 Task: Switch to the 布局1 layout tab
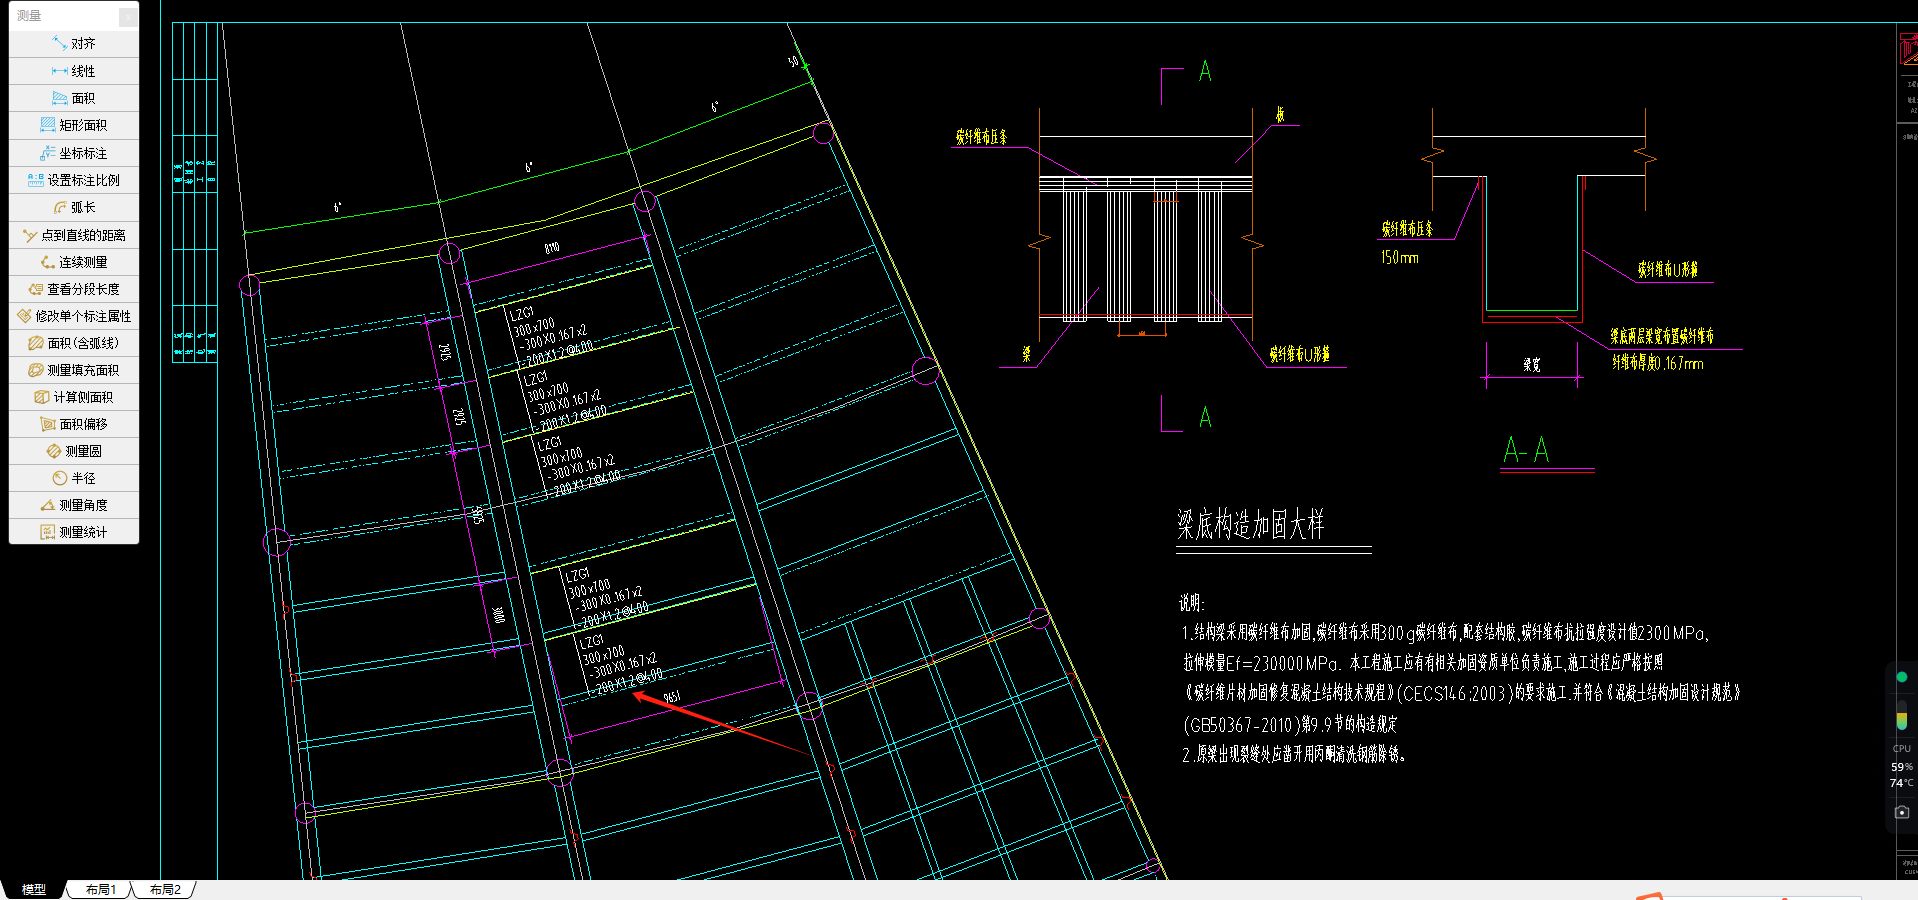tap(100, 889)
